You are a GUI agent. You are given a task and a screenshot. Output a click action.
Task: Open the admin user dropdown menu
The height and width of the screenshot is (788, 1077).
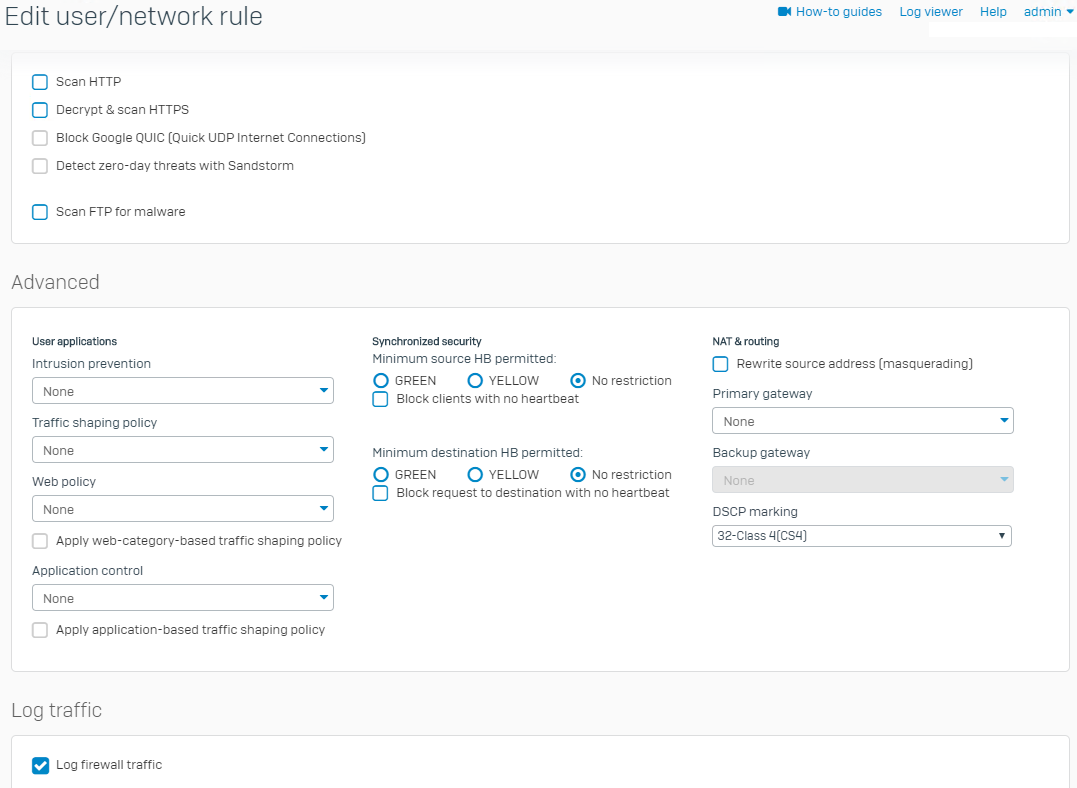[1048, 12]
